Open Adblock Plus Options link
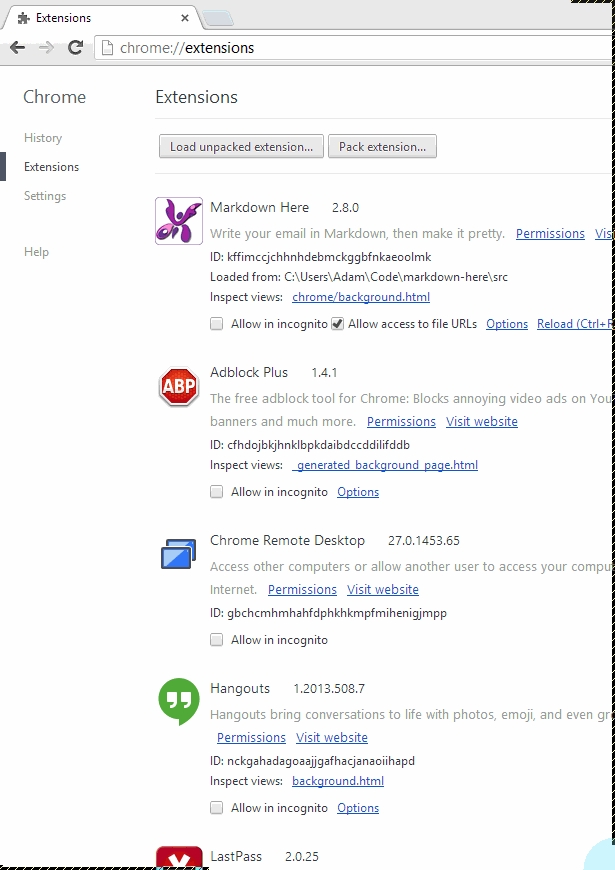Image resolution: width=615 pixels, height=870 pixels. 358,492
